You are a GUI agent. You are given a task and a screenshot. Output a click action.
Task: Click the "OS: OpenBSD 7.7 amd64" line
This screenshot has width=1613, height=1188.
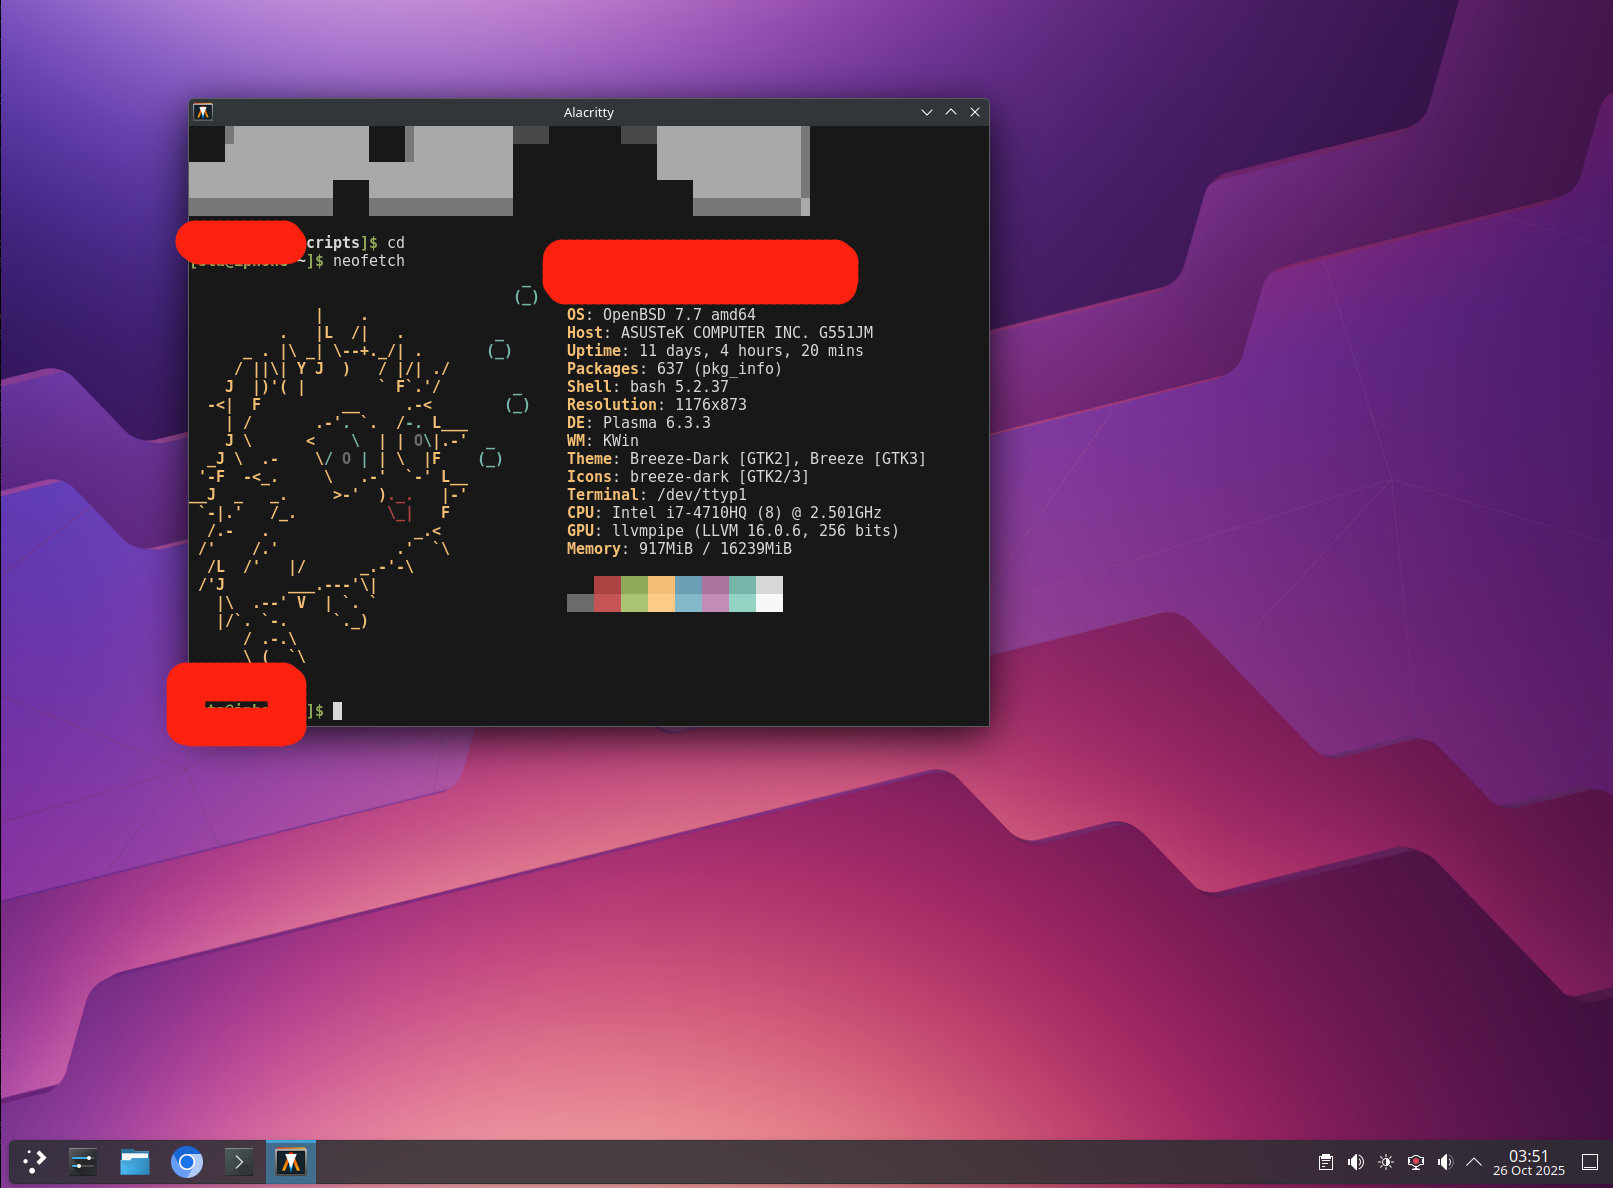(661, 315)
